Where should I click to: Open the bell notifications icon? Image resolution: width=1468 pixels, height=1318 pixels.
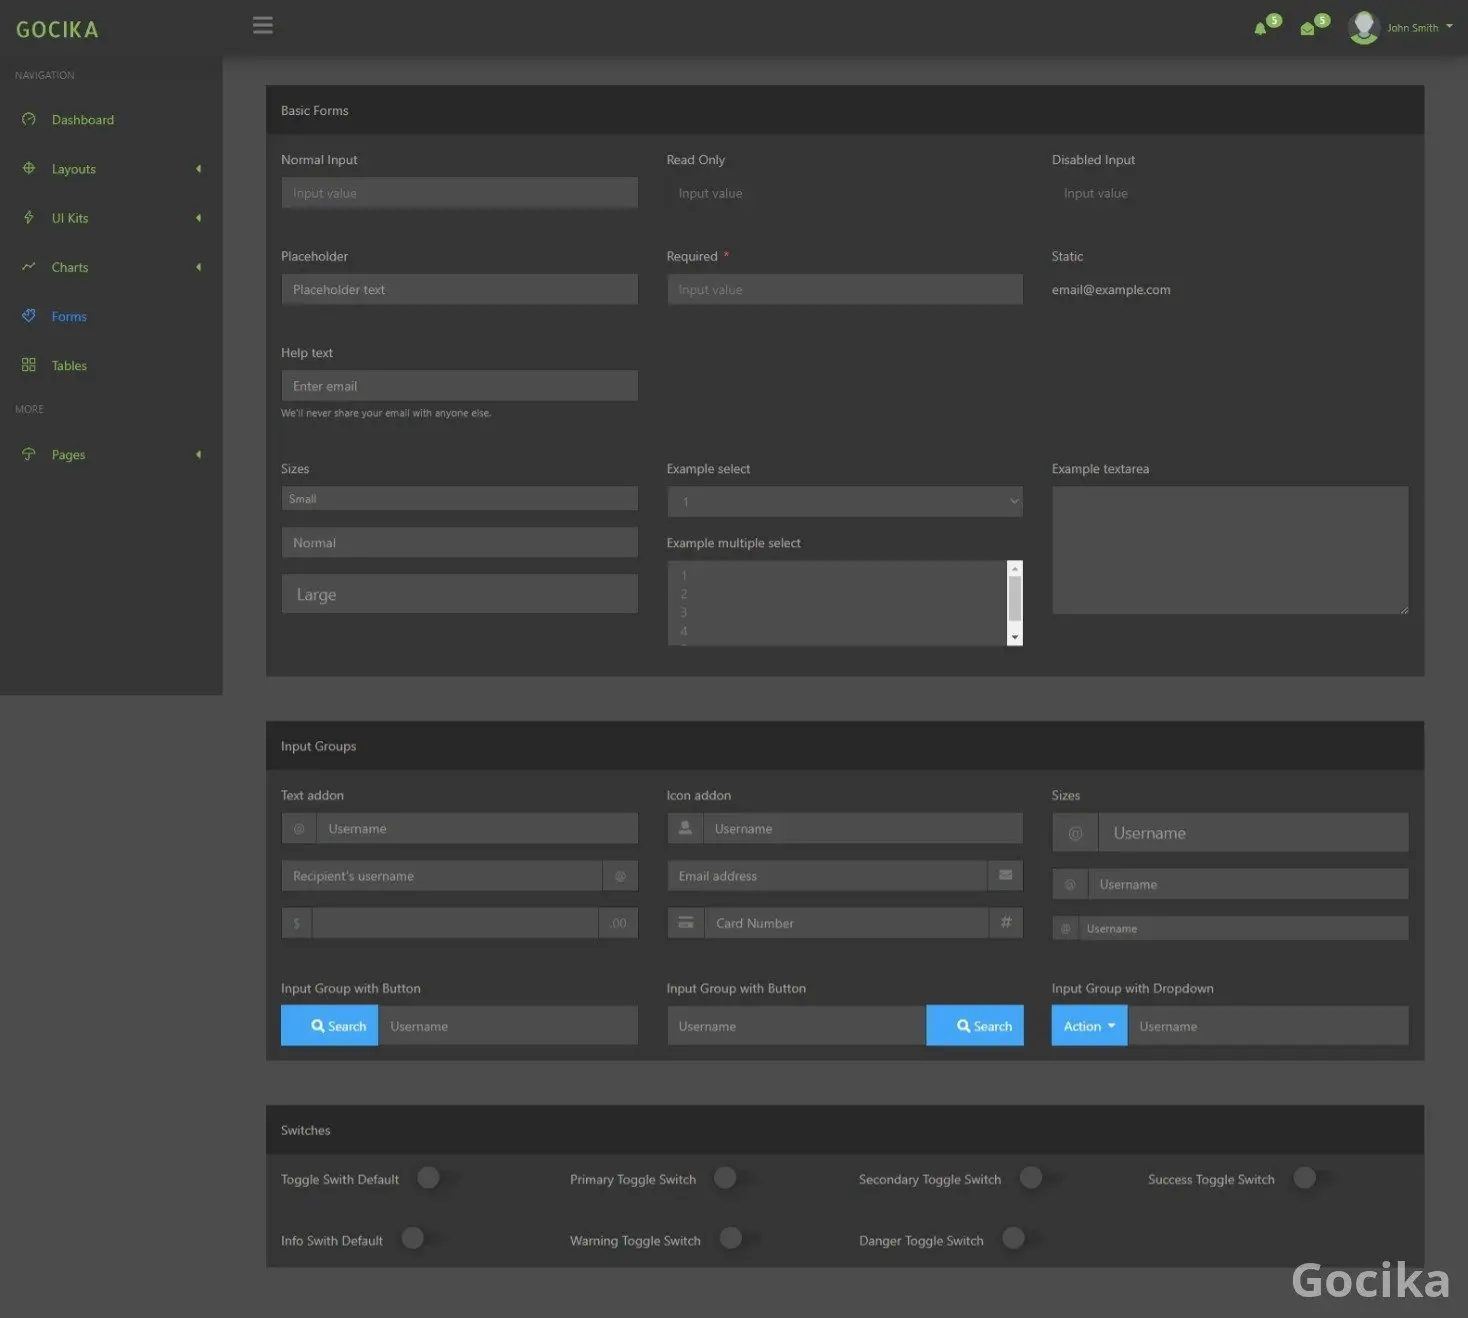[x=1260, y=29]
